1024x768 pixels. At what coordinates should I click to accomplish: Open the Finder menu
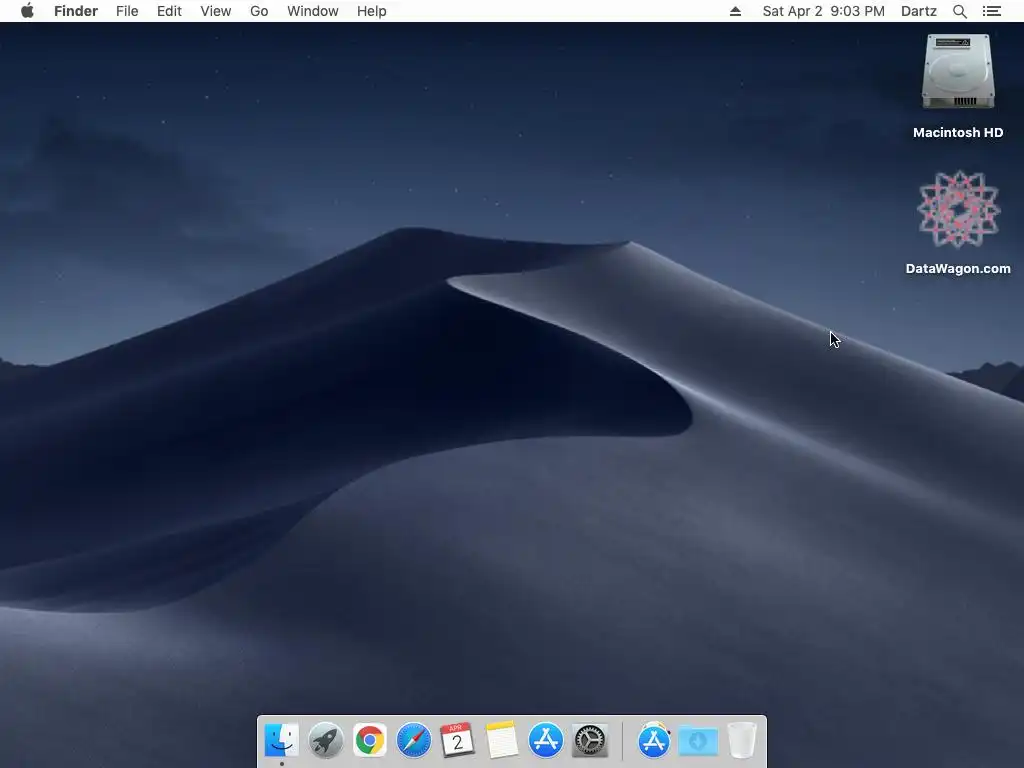(x=76, y=11)
